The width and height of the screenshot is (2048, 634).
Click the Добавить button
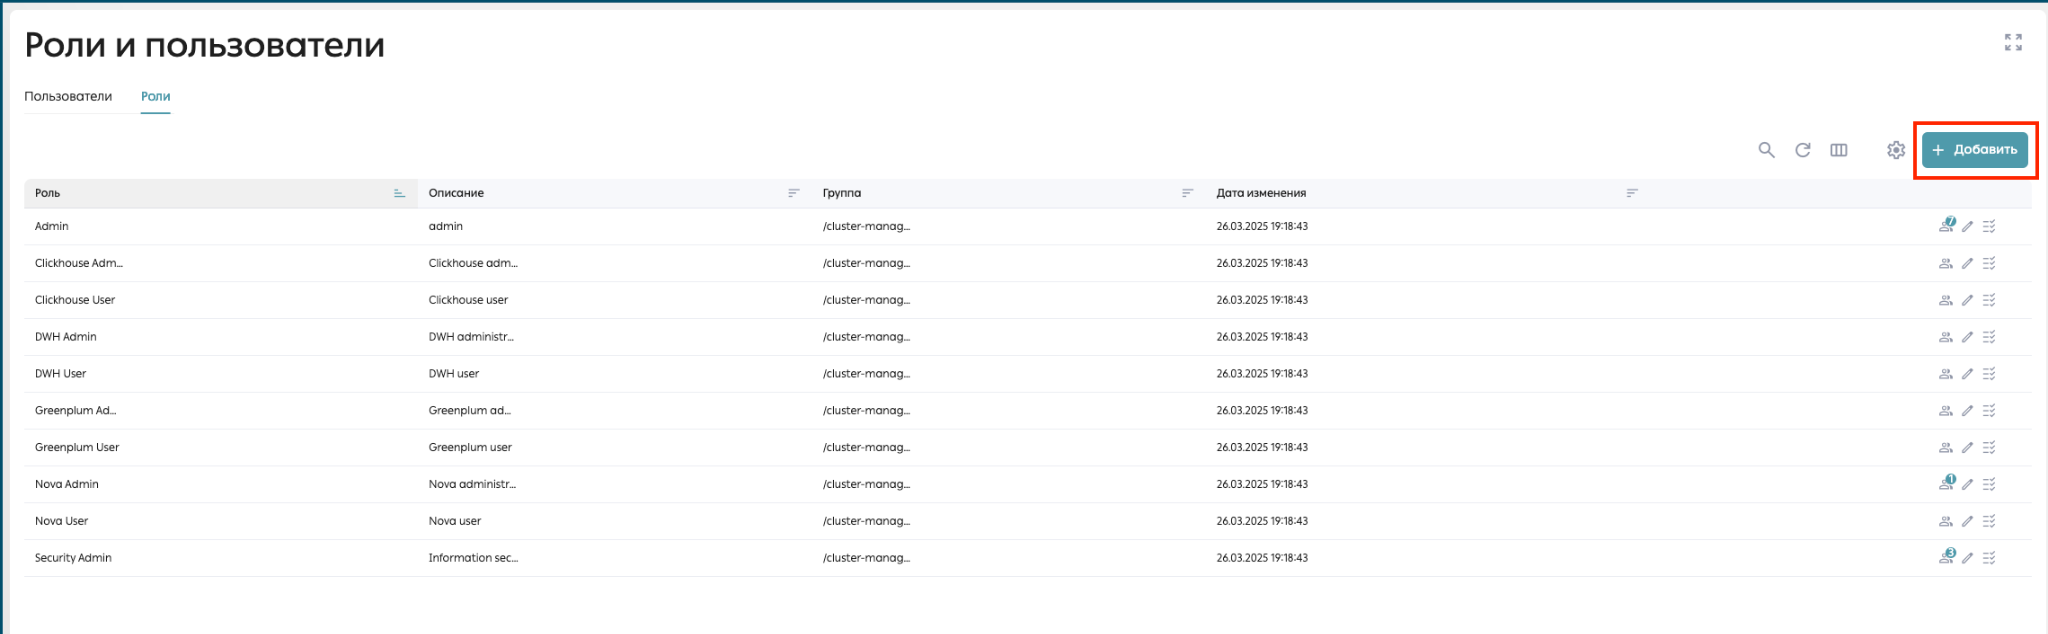point(1975,150)
